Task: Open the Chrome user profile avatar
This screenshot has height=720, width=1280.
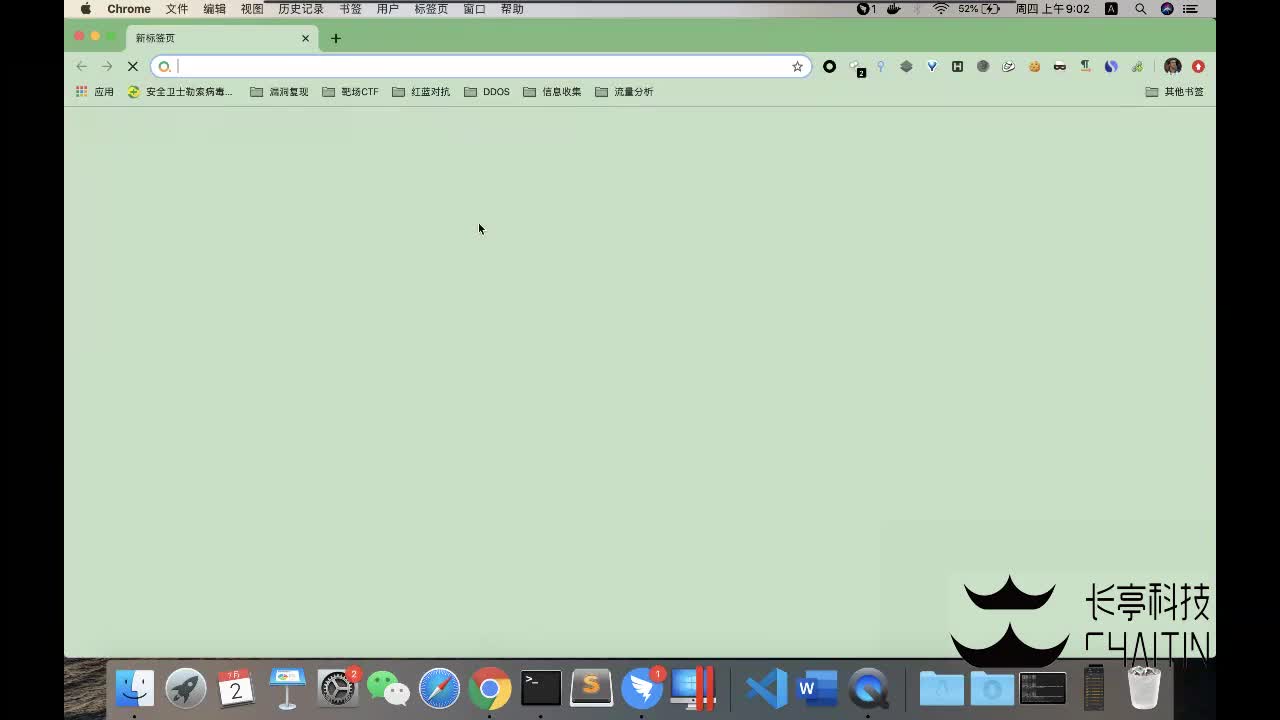Action: 1173,66
